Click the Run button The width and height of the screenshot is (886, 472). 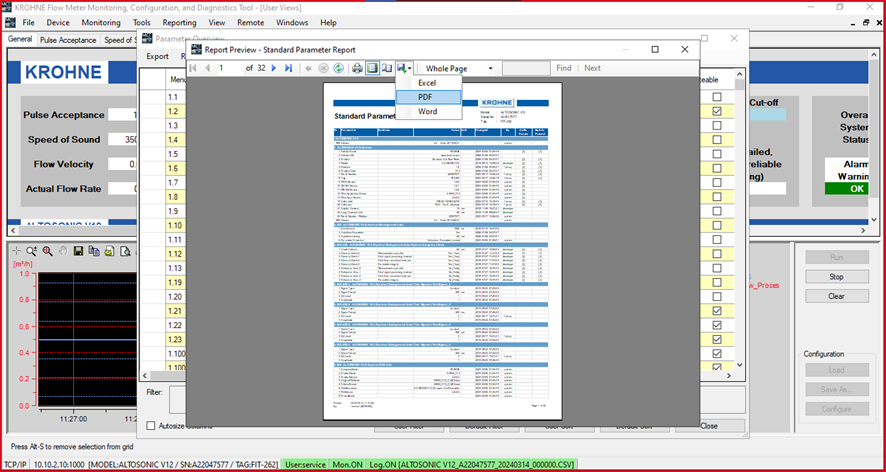click(x=836, y=257)
